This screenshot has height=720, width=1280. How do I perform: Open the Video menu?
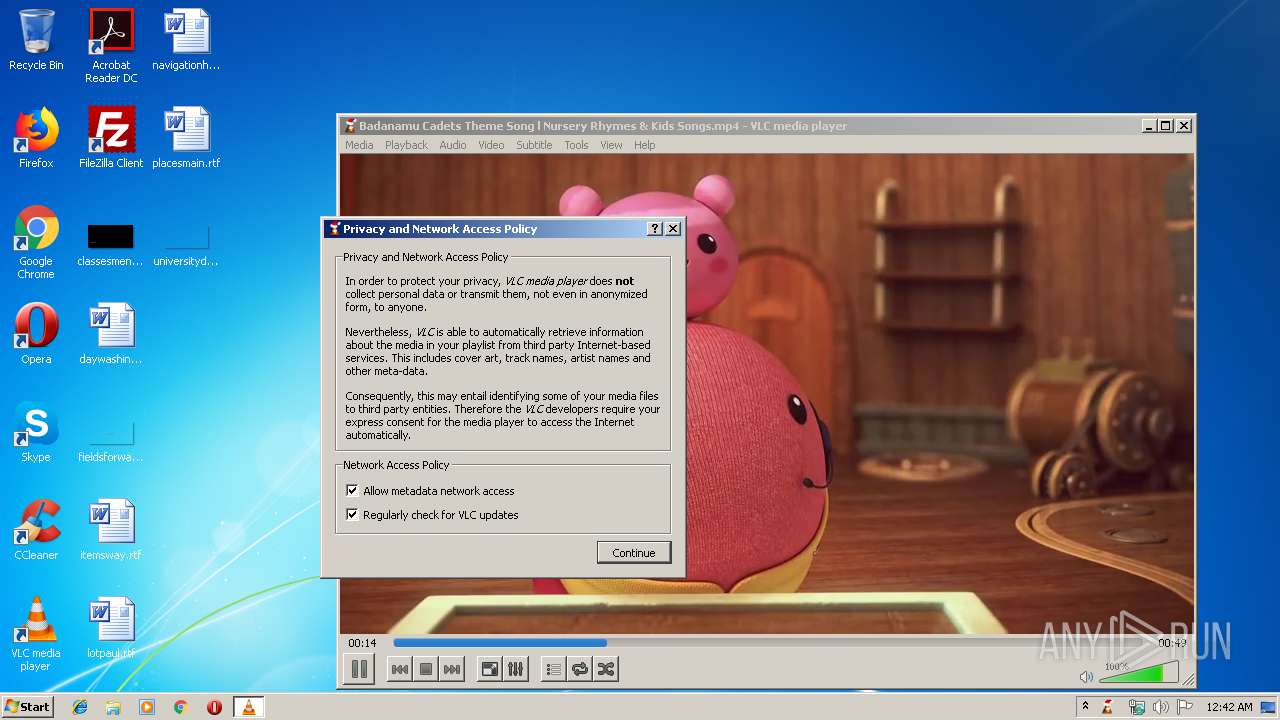click(491, 145)
